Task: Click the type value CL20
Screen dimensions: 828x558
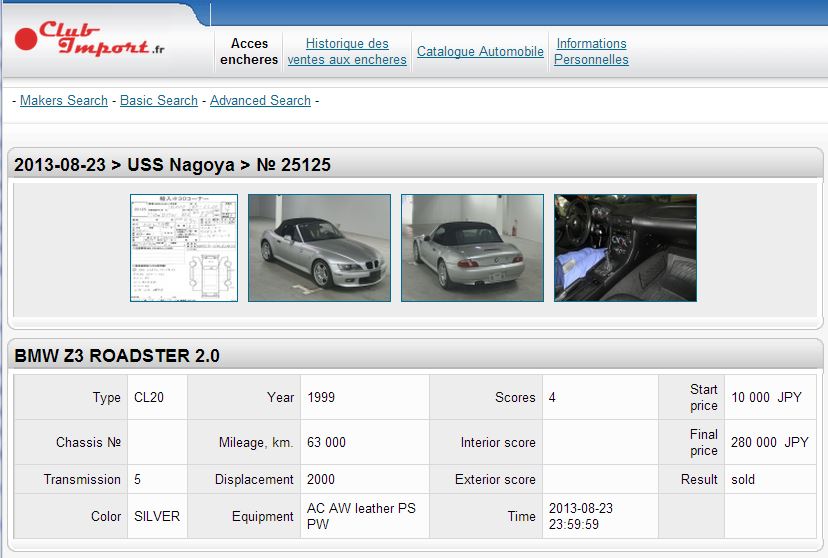Action: pos(149,397)
